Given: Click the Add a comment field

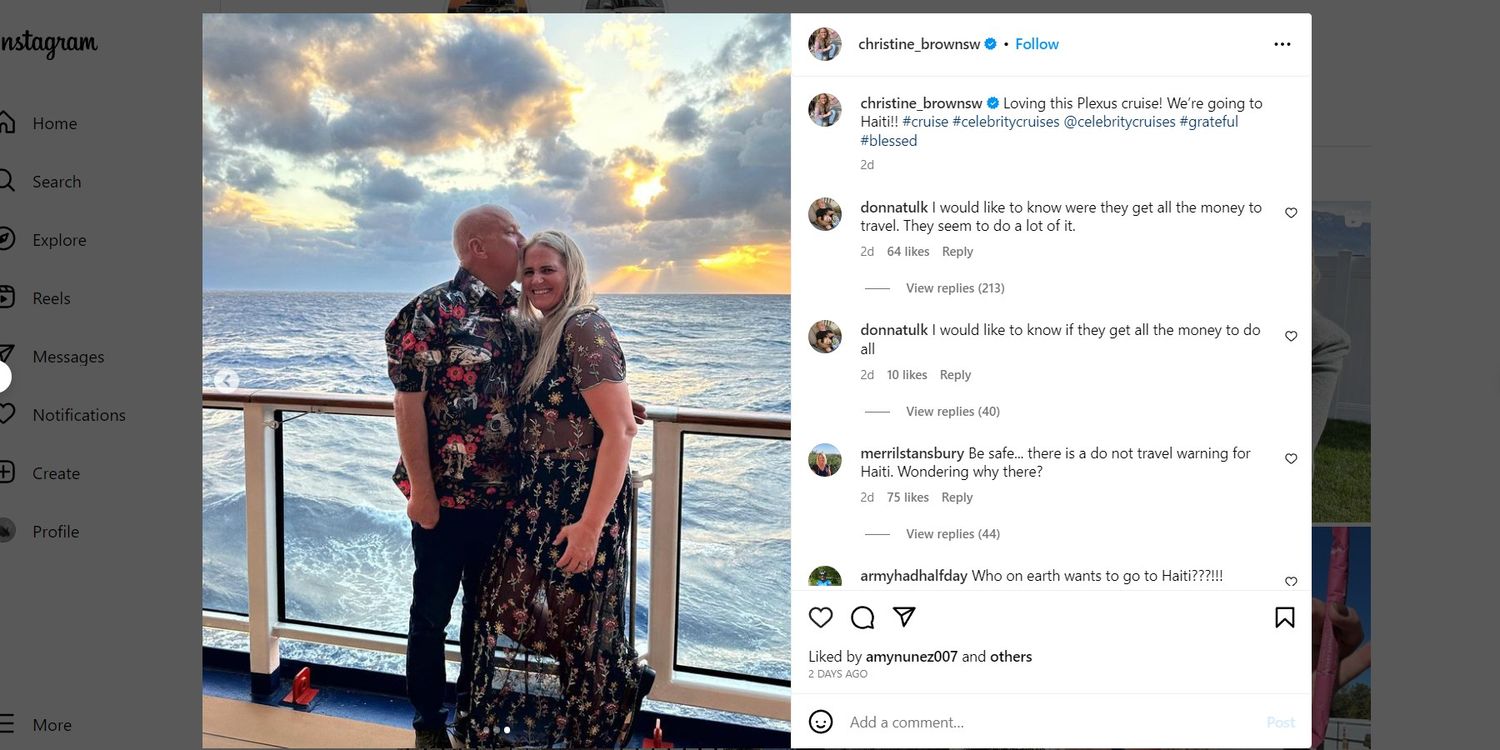Looking at the screenshot, I should pos(1040,722).
